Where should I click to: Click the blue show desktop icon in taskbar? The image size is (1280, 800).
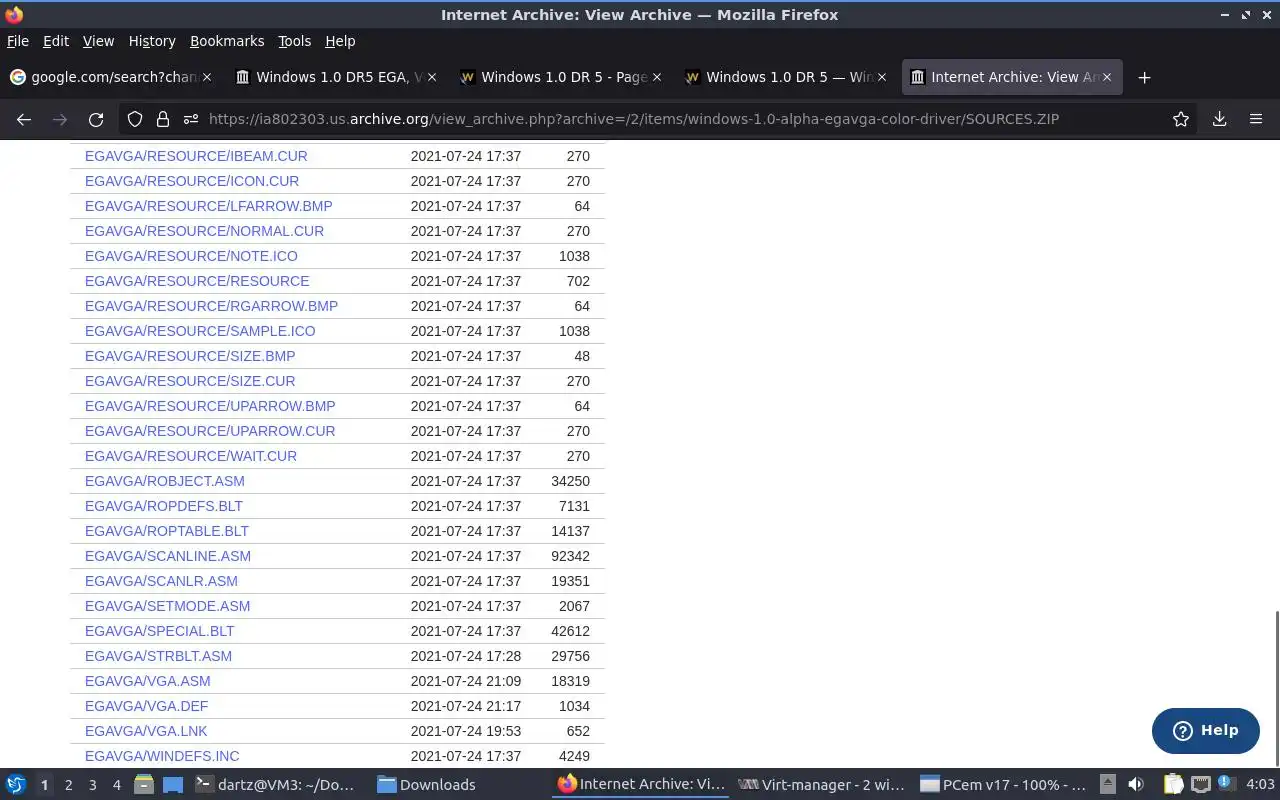[173, 784]
